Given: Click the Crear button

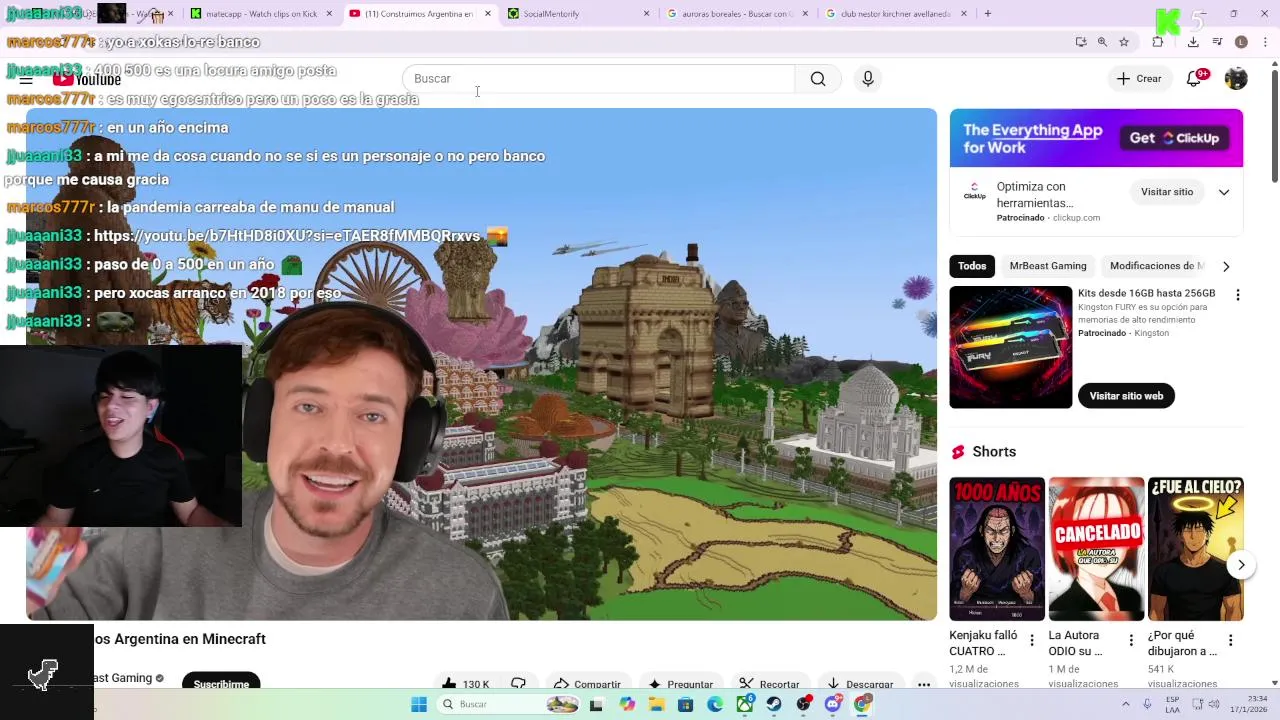Looking at the screenshot, I should [1139, 79].
